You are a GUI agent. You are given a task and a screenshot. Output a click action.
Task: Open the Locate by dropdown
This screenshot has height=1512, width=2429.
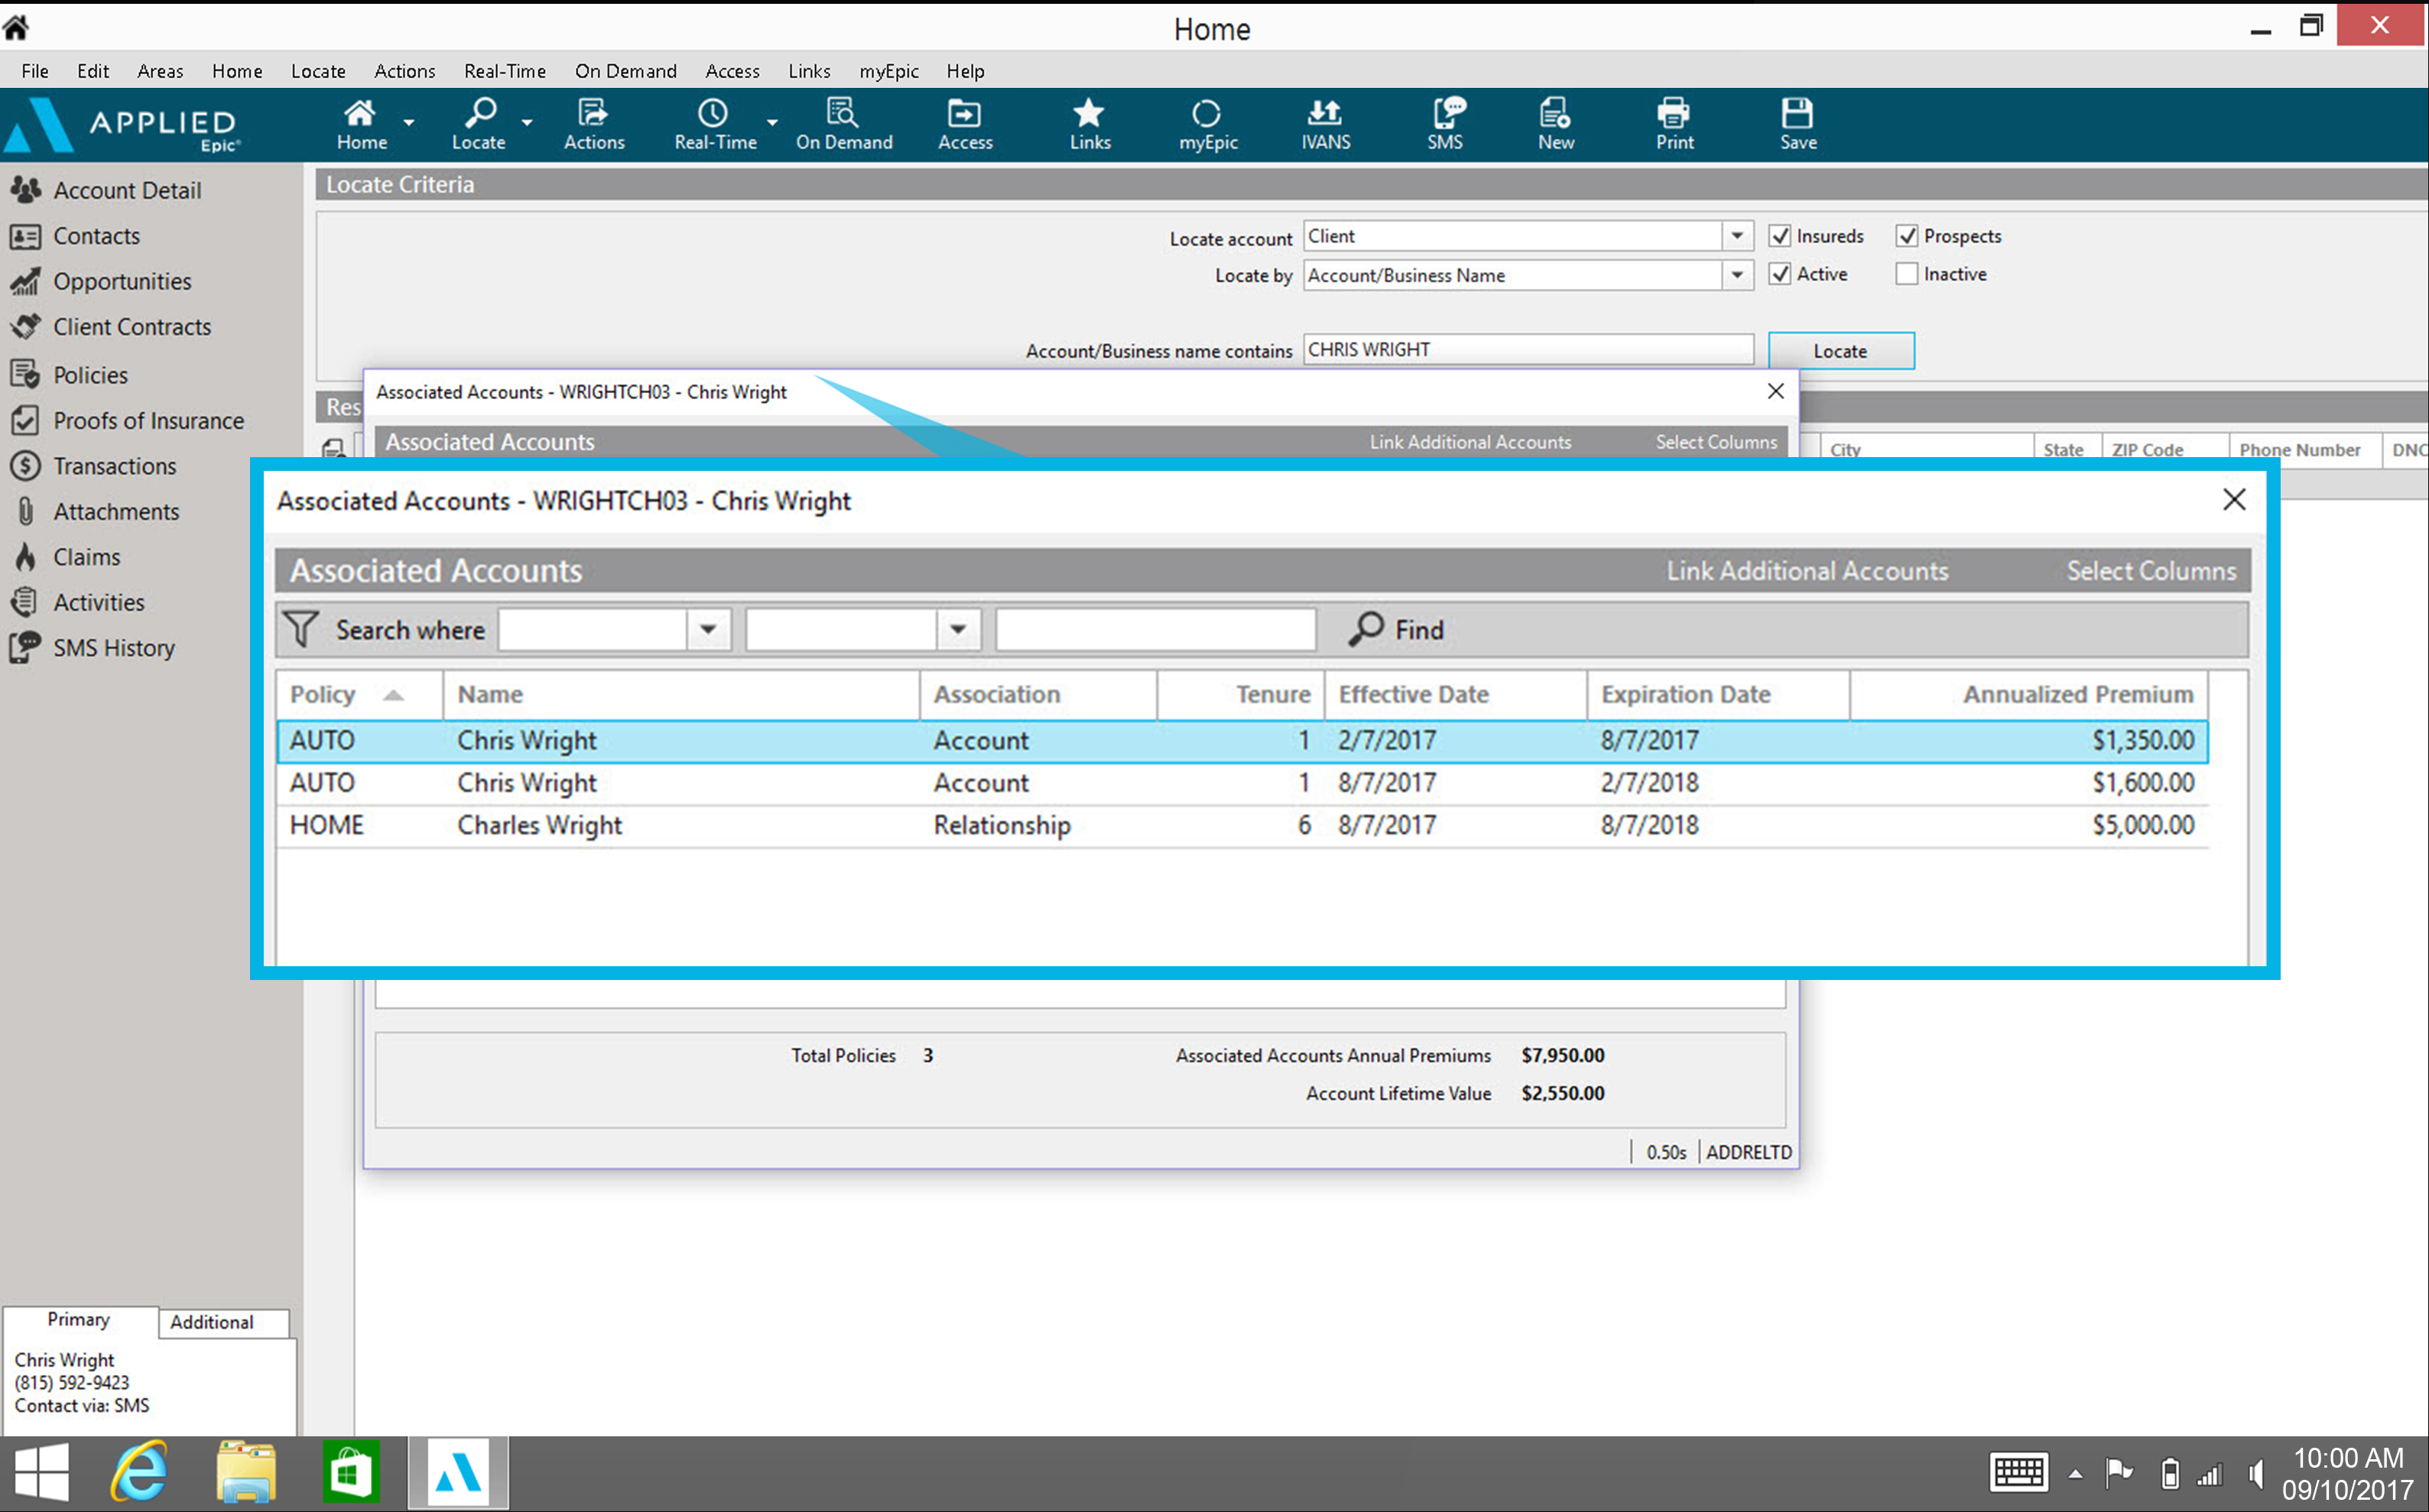click(1737, 275)
